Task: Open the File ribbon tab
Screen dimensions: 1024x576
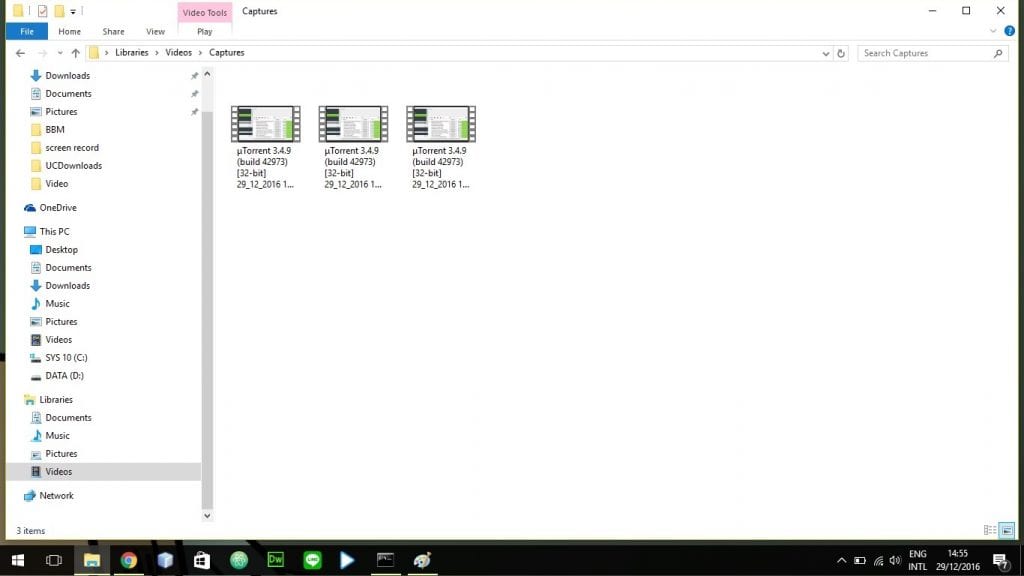Action: (27, 31)
